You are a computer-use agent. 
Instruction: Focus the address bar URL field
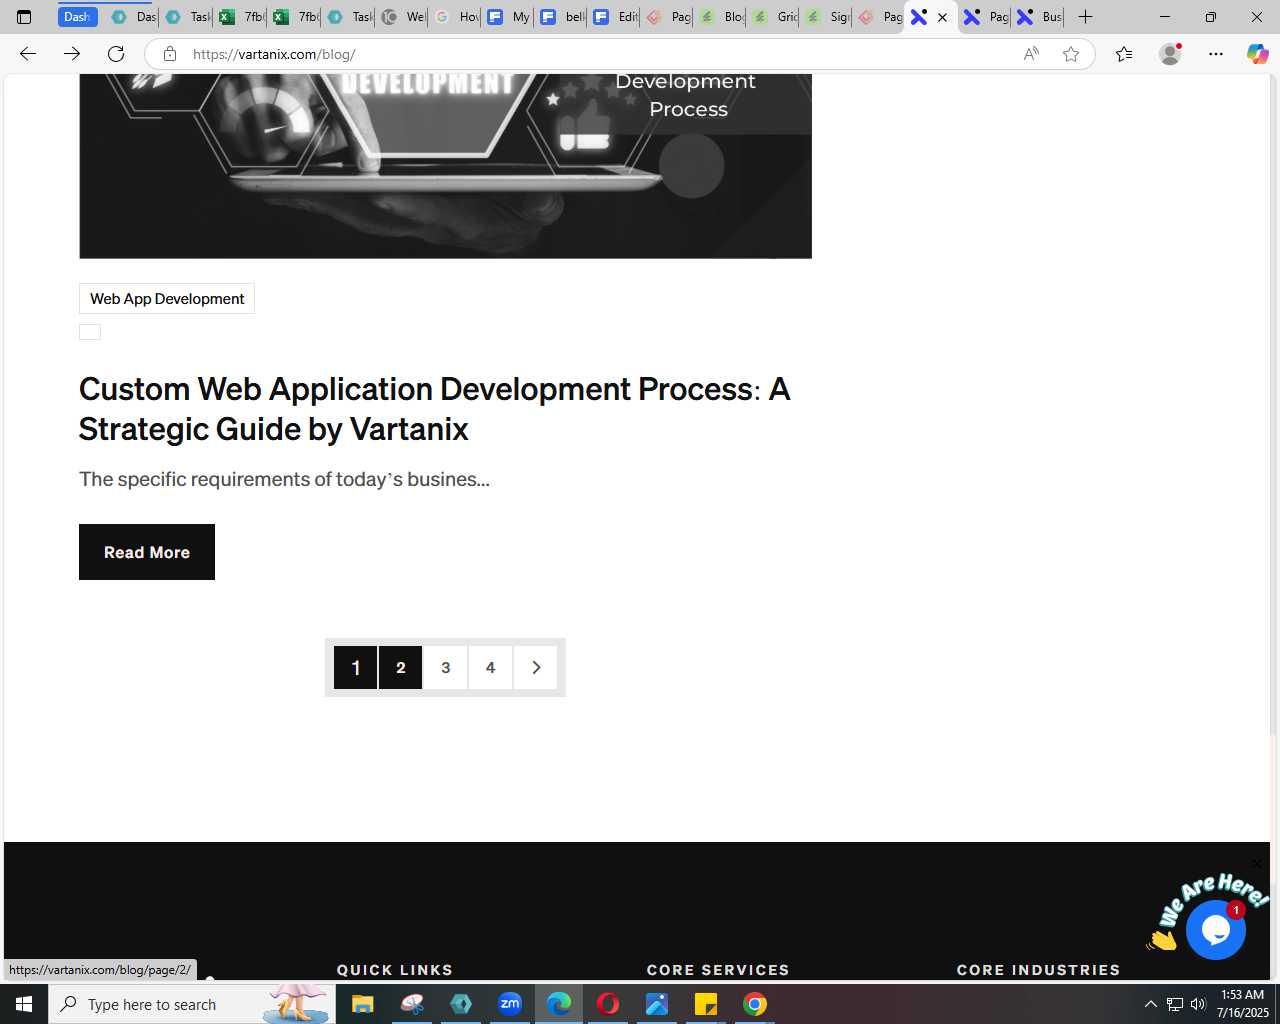click(x=600, y=54)
